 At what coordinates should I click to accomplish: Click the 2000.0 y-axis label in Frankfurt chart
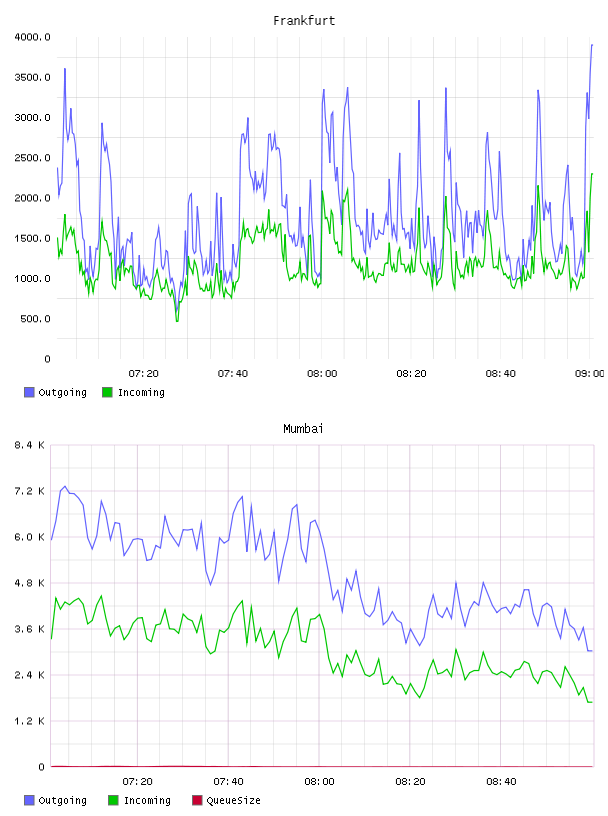pyautogui.click(x=32, y=198)
